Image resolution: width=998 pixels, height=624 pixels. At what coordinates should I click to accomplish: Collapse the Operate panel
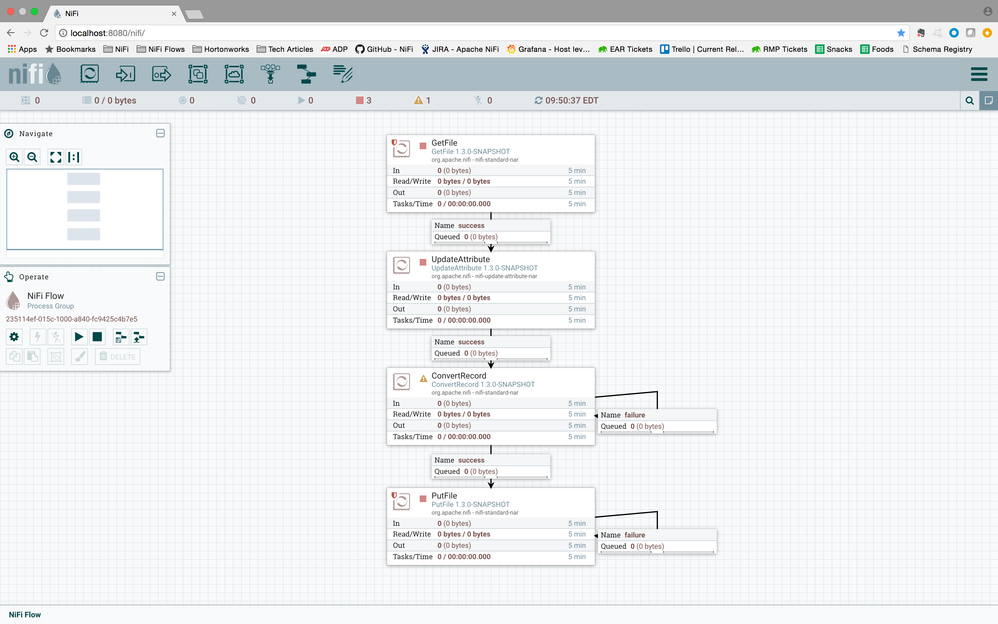(x=160, y=276)
